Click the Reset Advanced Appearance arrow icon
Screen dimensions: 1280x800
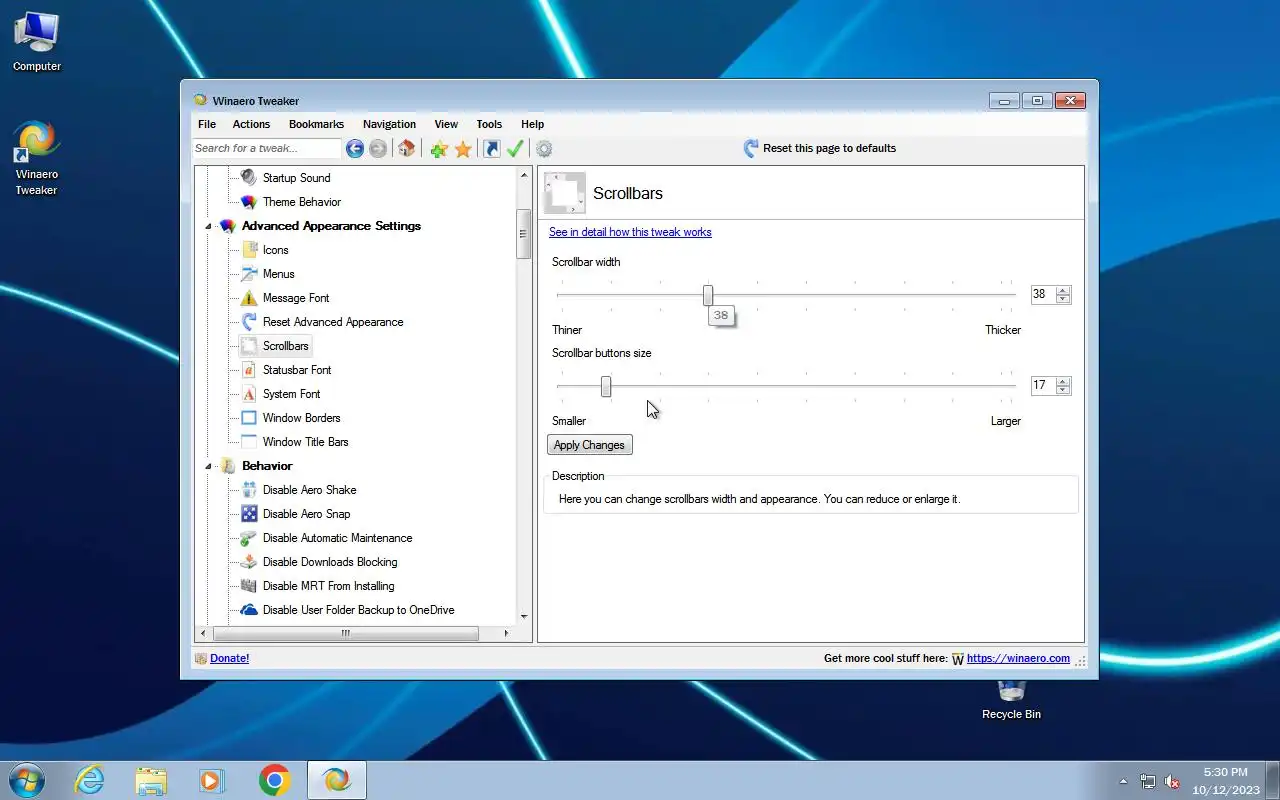249,322
